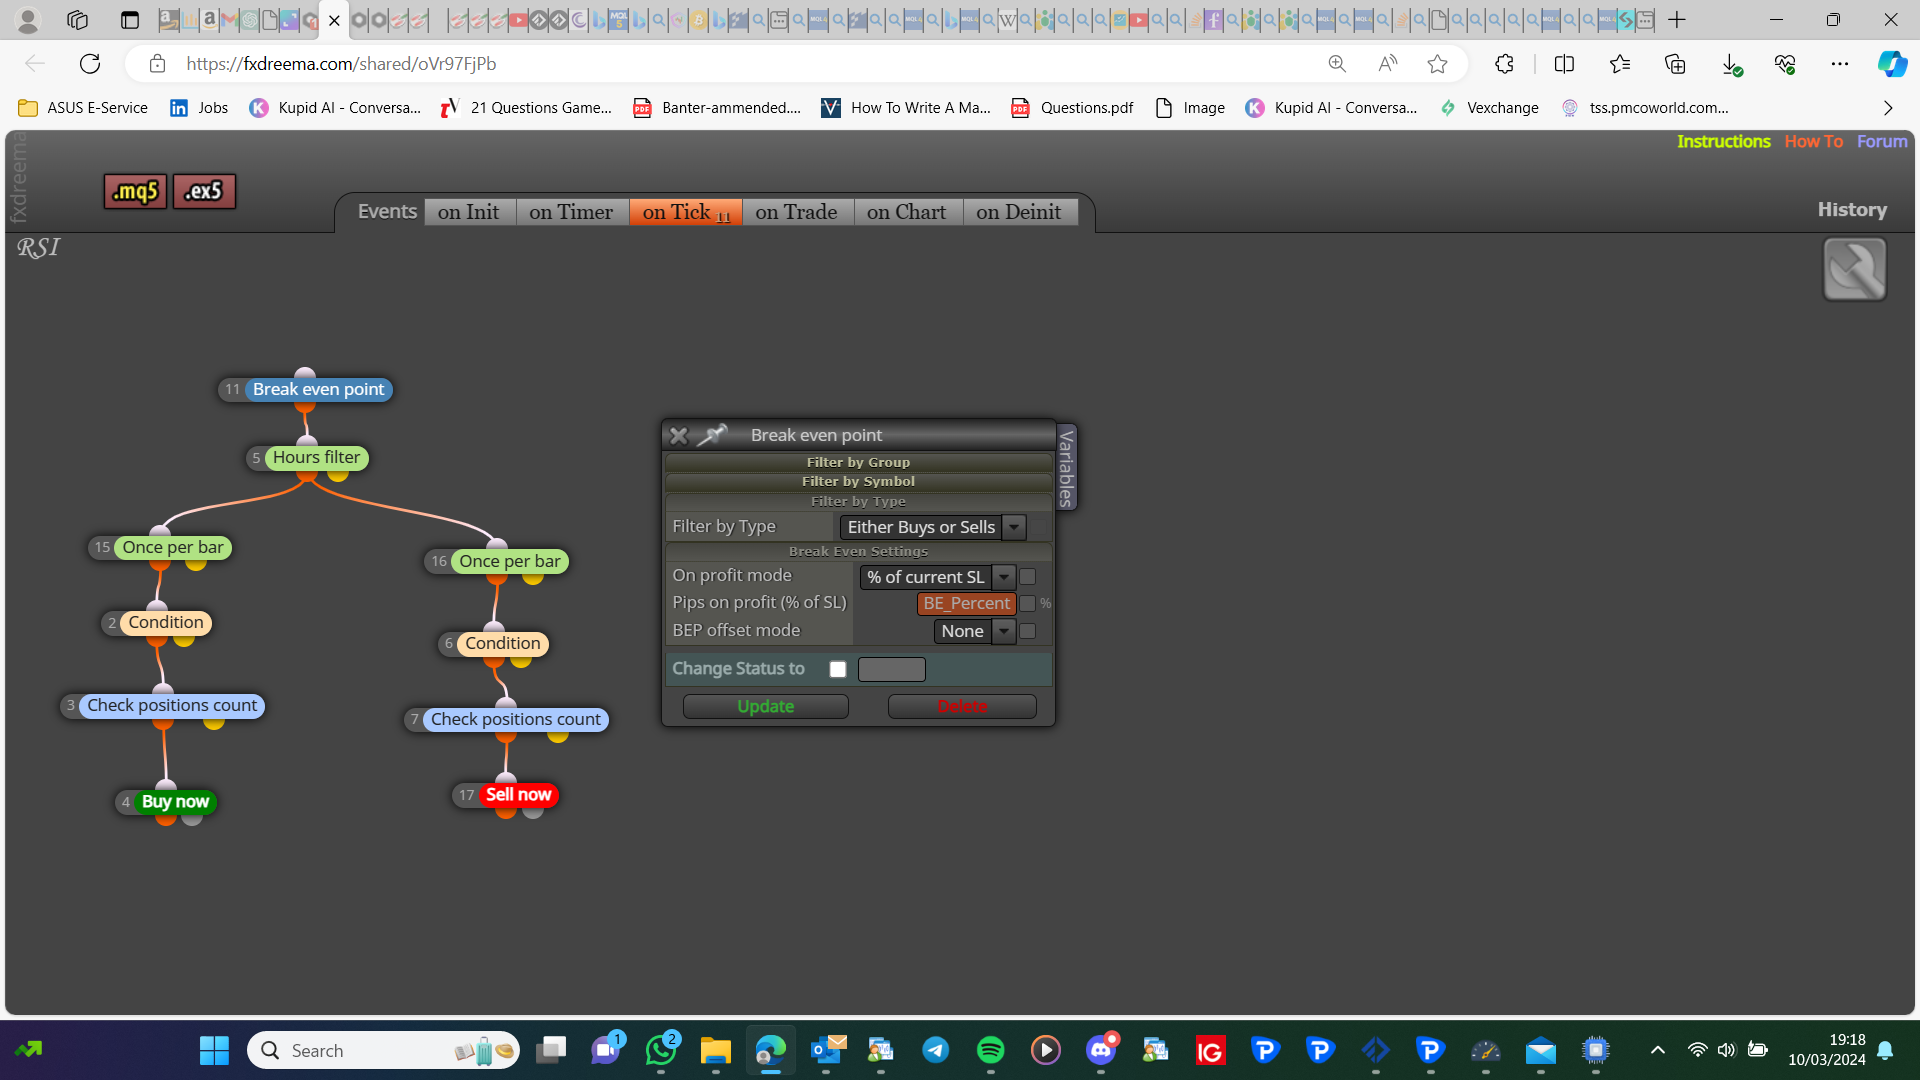Screen dimensions: 1920x1080
Task: Open the Forum link
Action: coord(1882,142)
